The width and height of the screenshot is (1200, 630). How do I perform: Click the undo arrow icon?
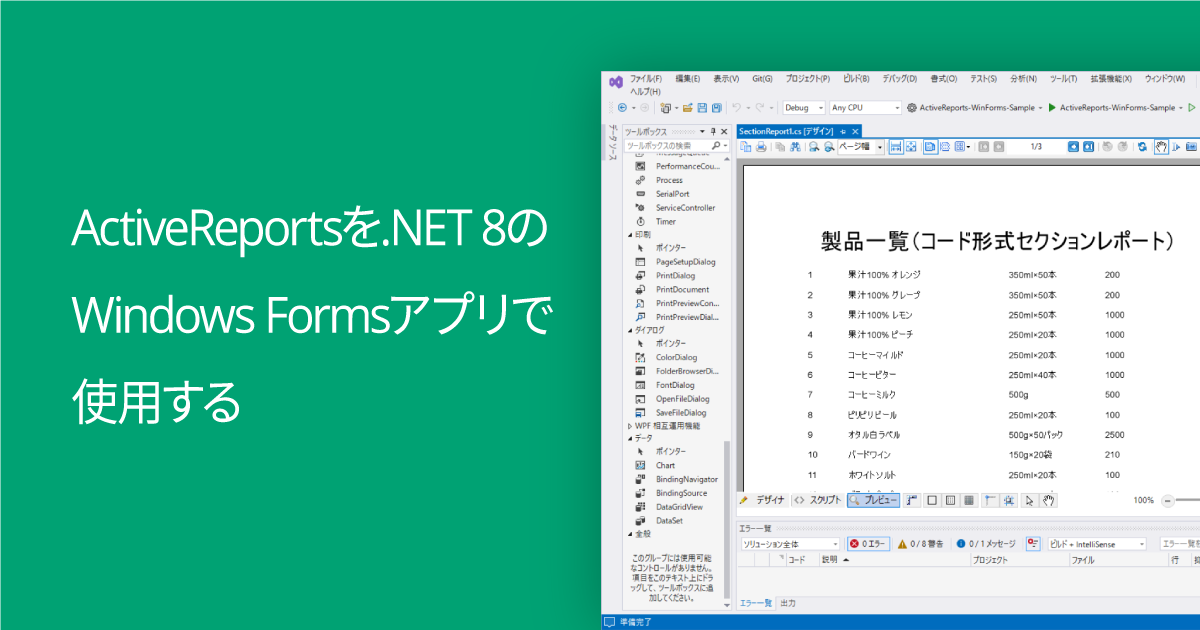tap(736, 107)
